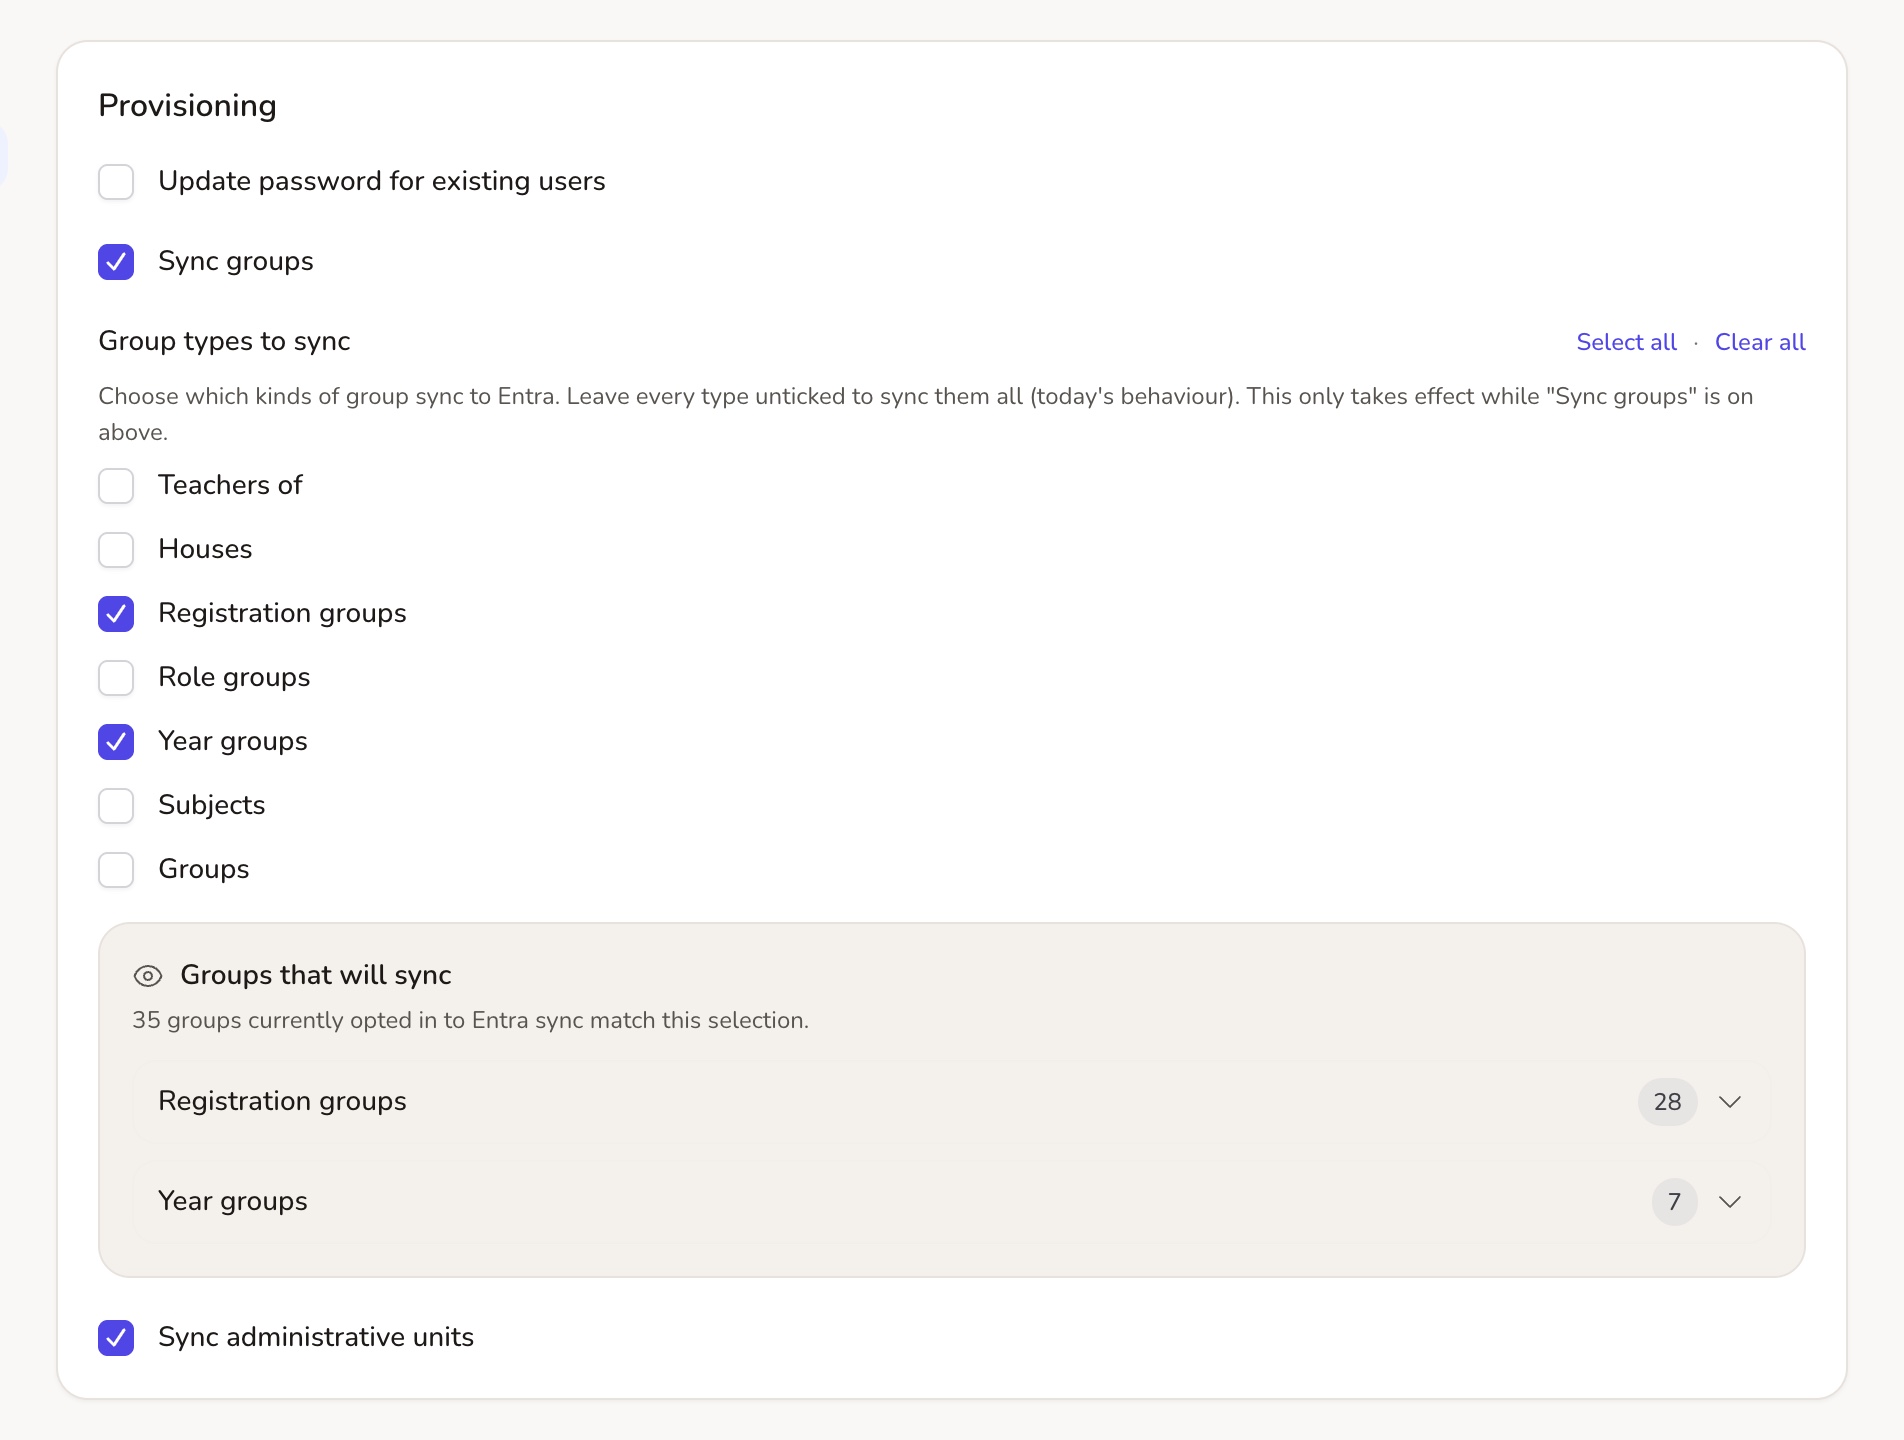This screenshot has width=1904, height=1440.
Task: Click the Select all link
Action: pos(1626,342)
